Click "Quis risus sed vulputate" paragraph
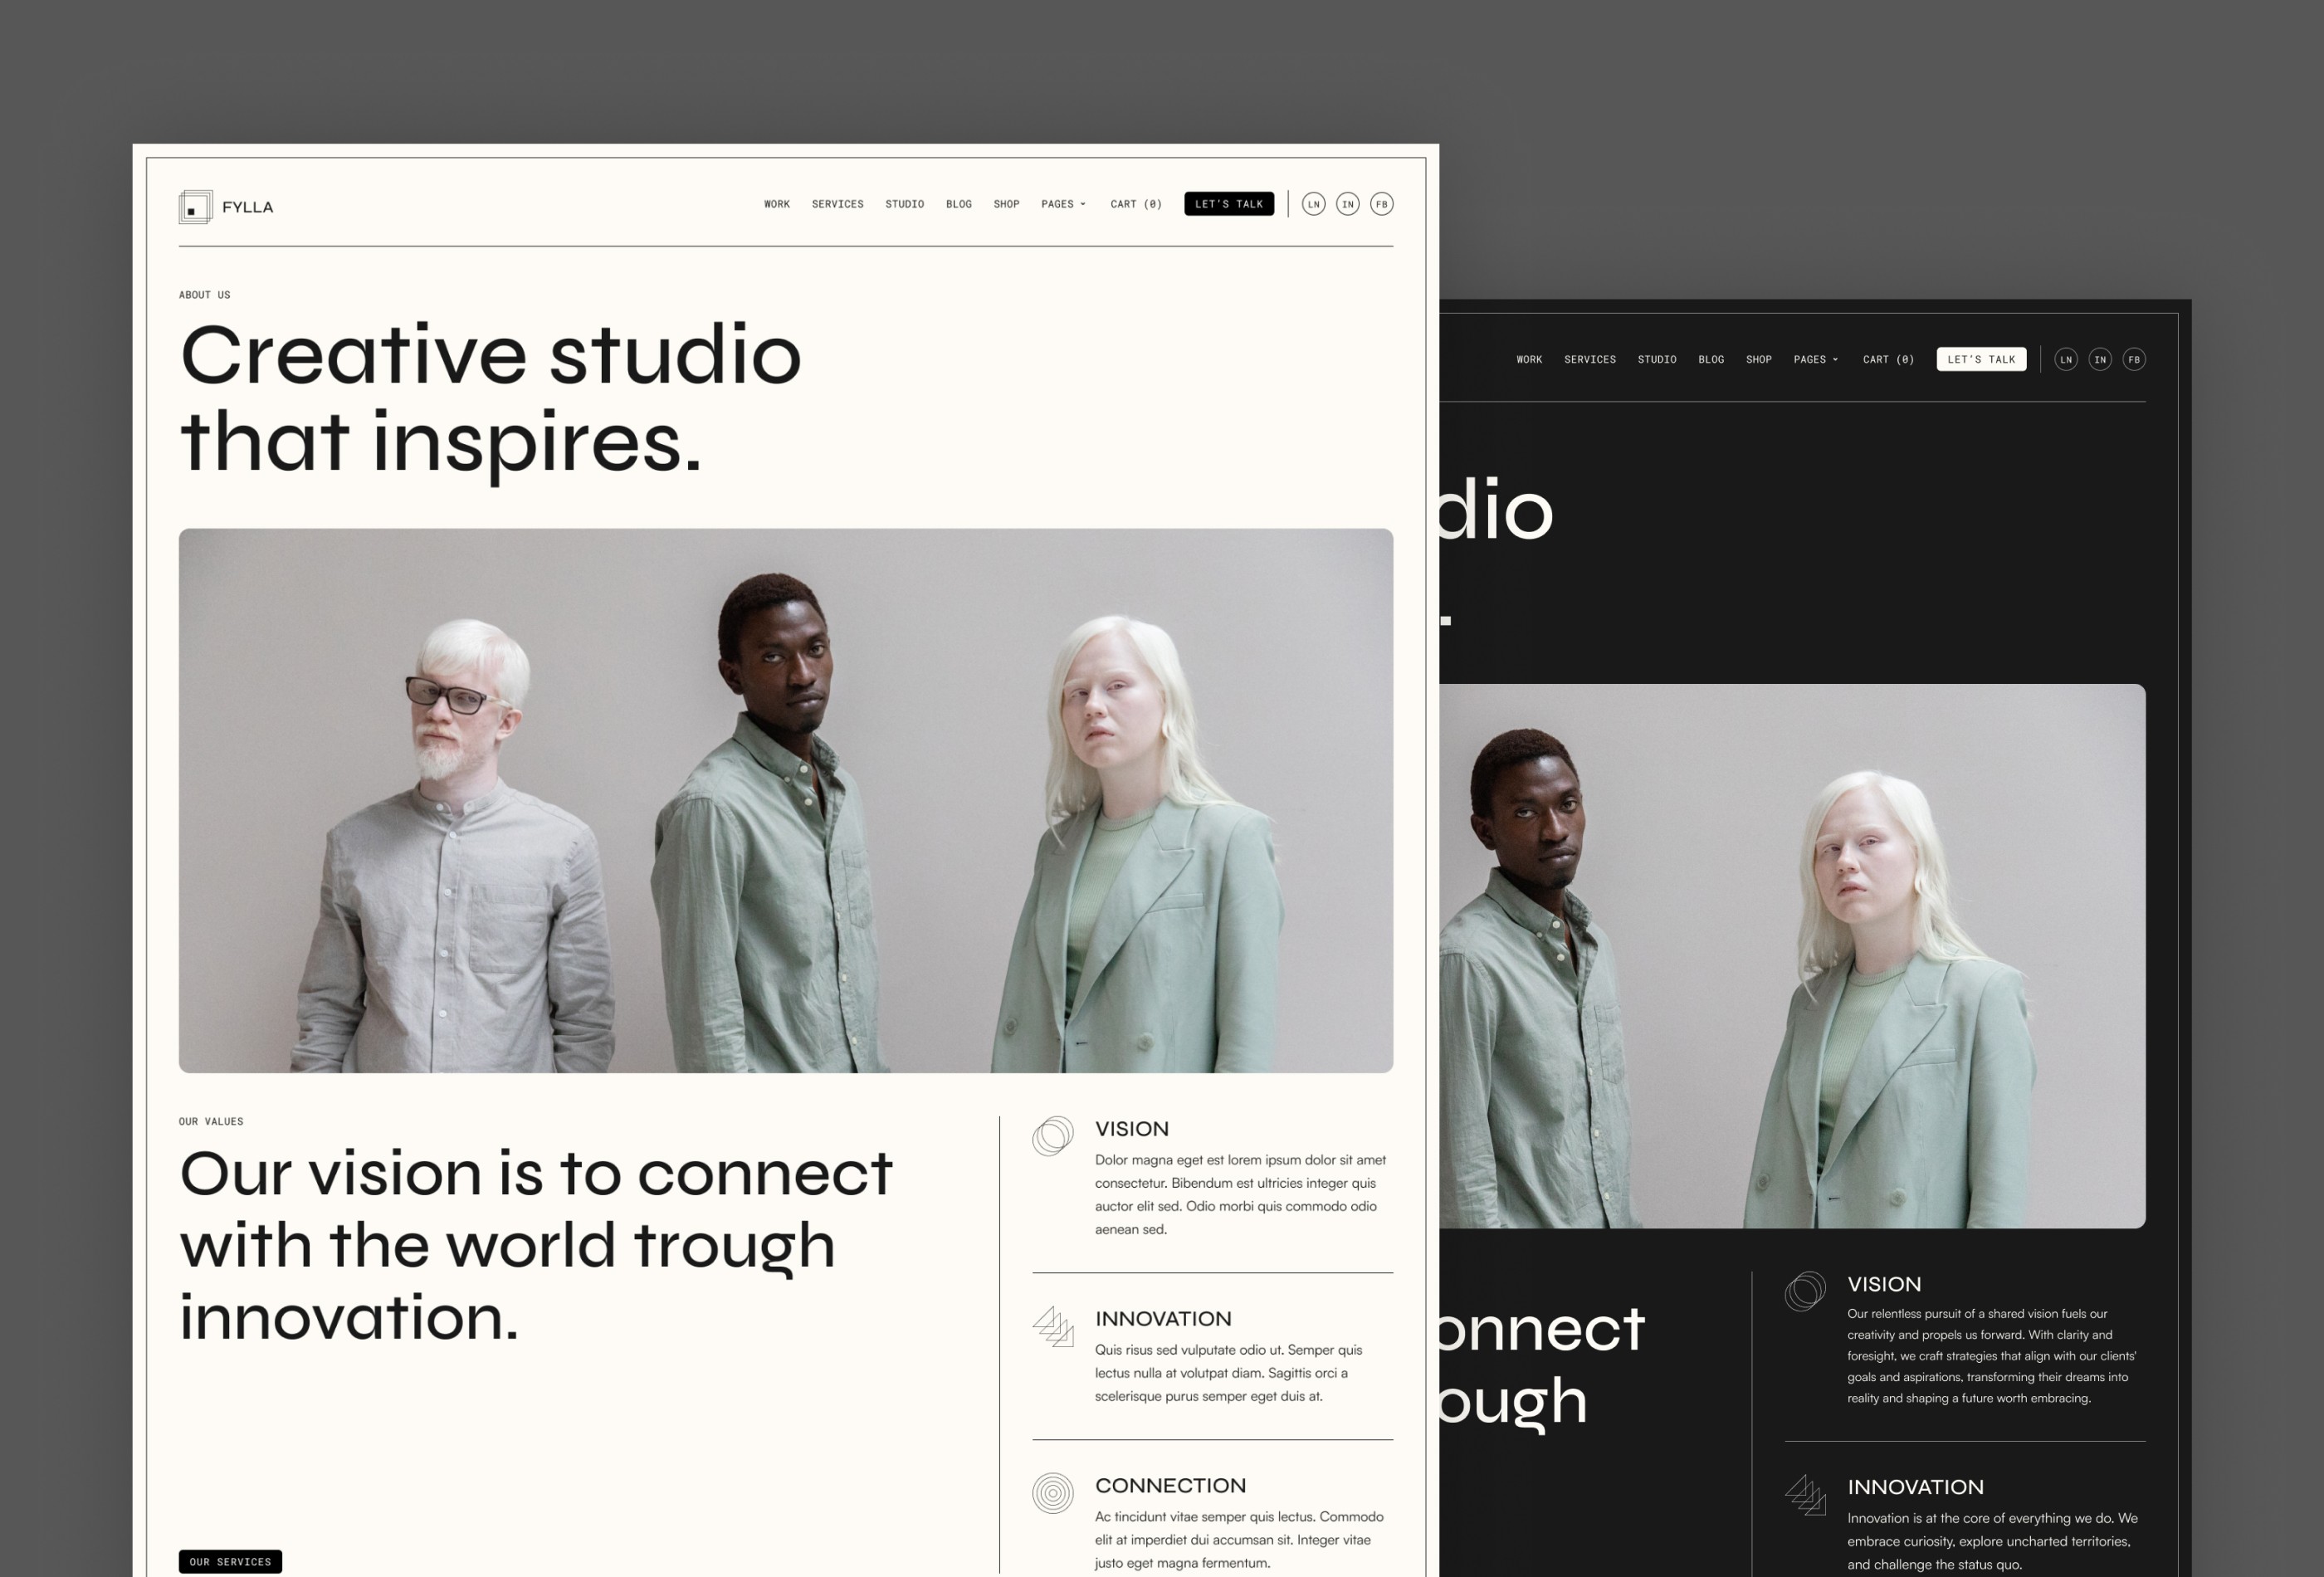 1229,1373
